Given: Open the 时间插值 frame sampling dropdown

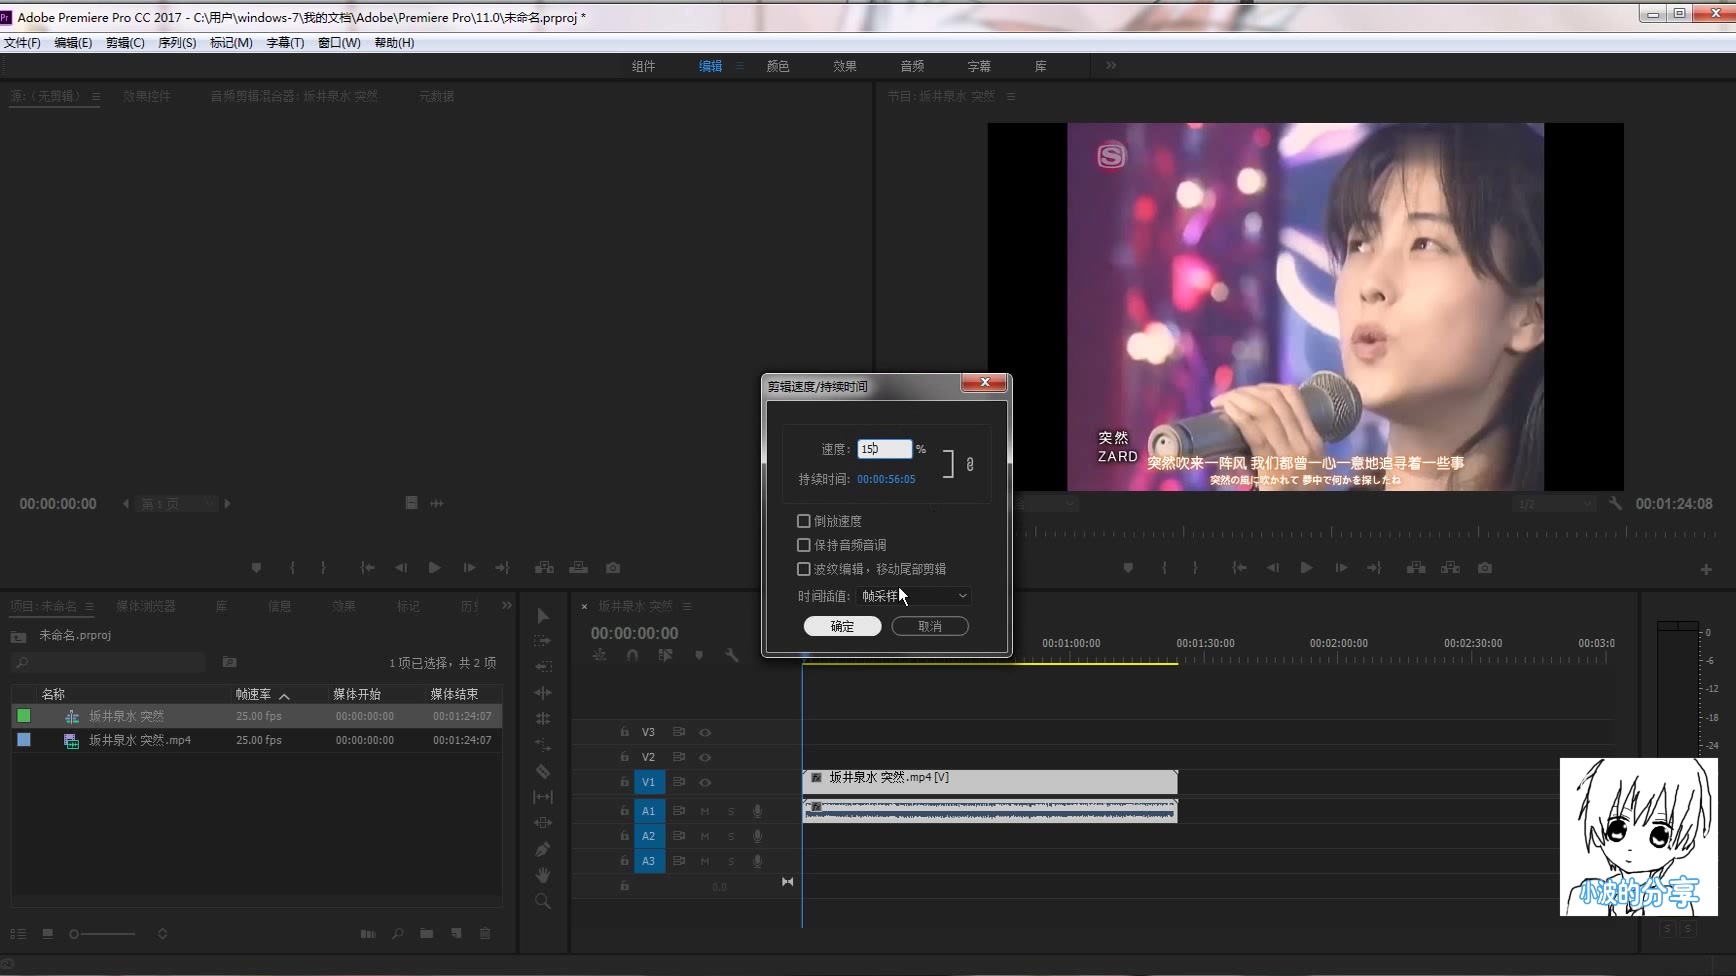Looking at the screenshot, I should coord(914,596).
